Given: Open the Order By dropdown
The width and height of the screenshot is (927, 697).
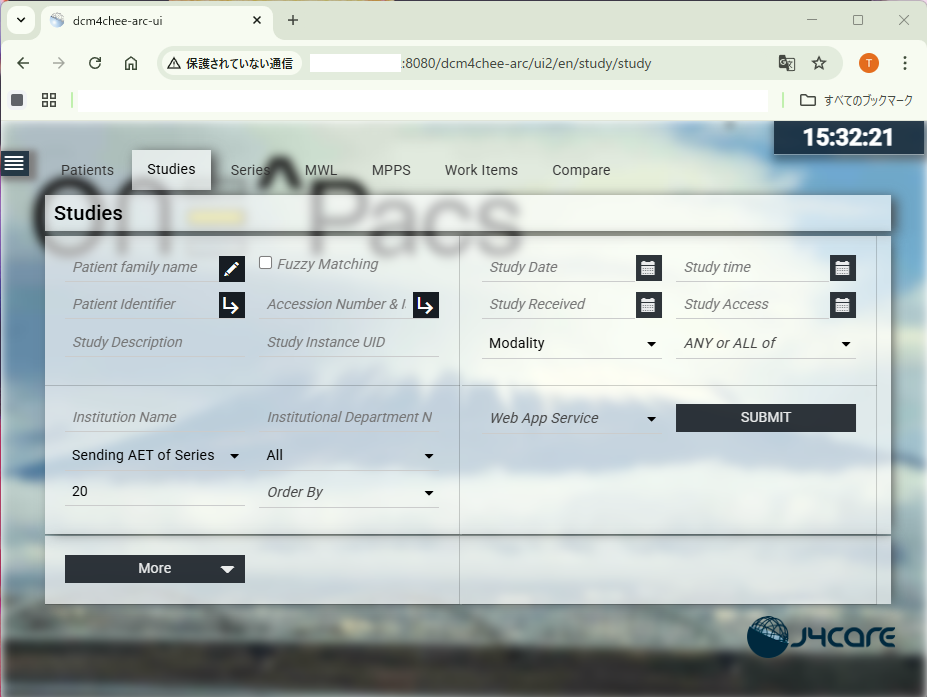Looking at the screenshot, I should 349,493.
